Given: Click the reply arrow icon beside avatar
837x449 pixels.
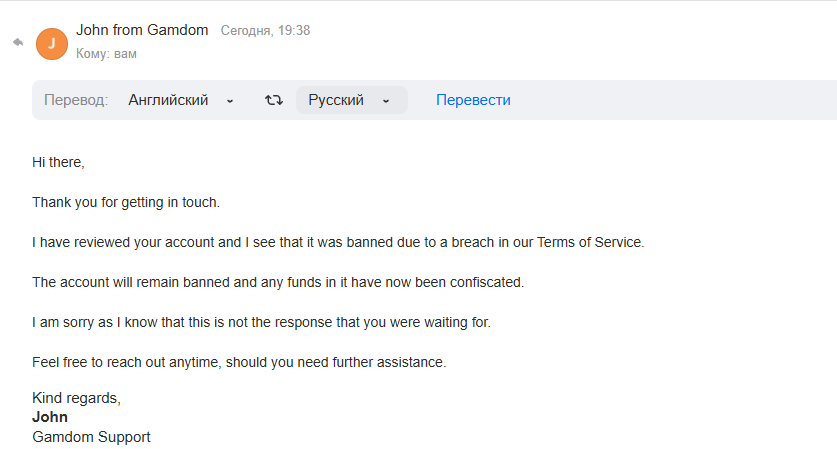Looking at the screenshot, I should 18,42.
